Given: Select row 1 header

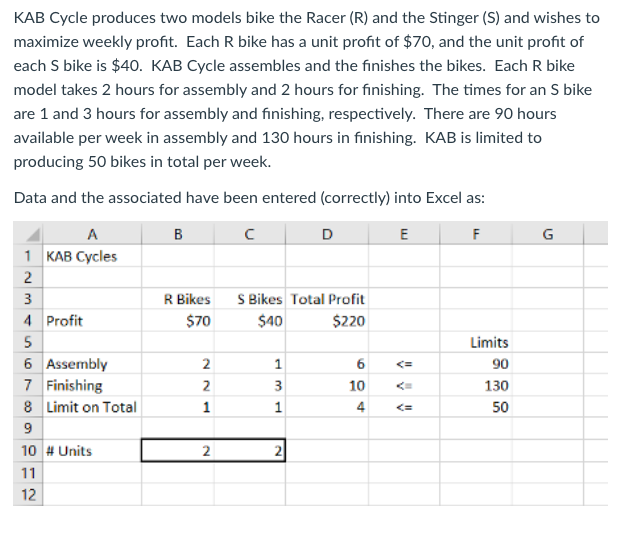Looking at the screenshot, I should [28, 255].
